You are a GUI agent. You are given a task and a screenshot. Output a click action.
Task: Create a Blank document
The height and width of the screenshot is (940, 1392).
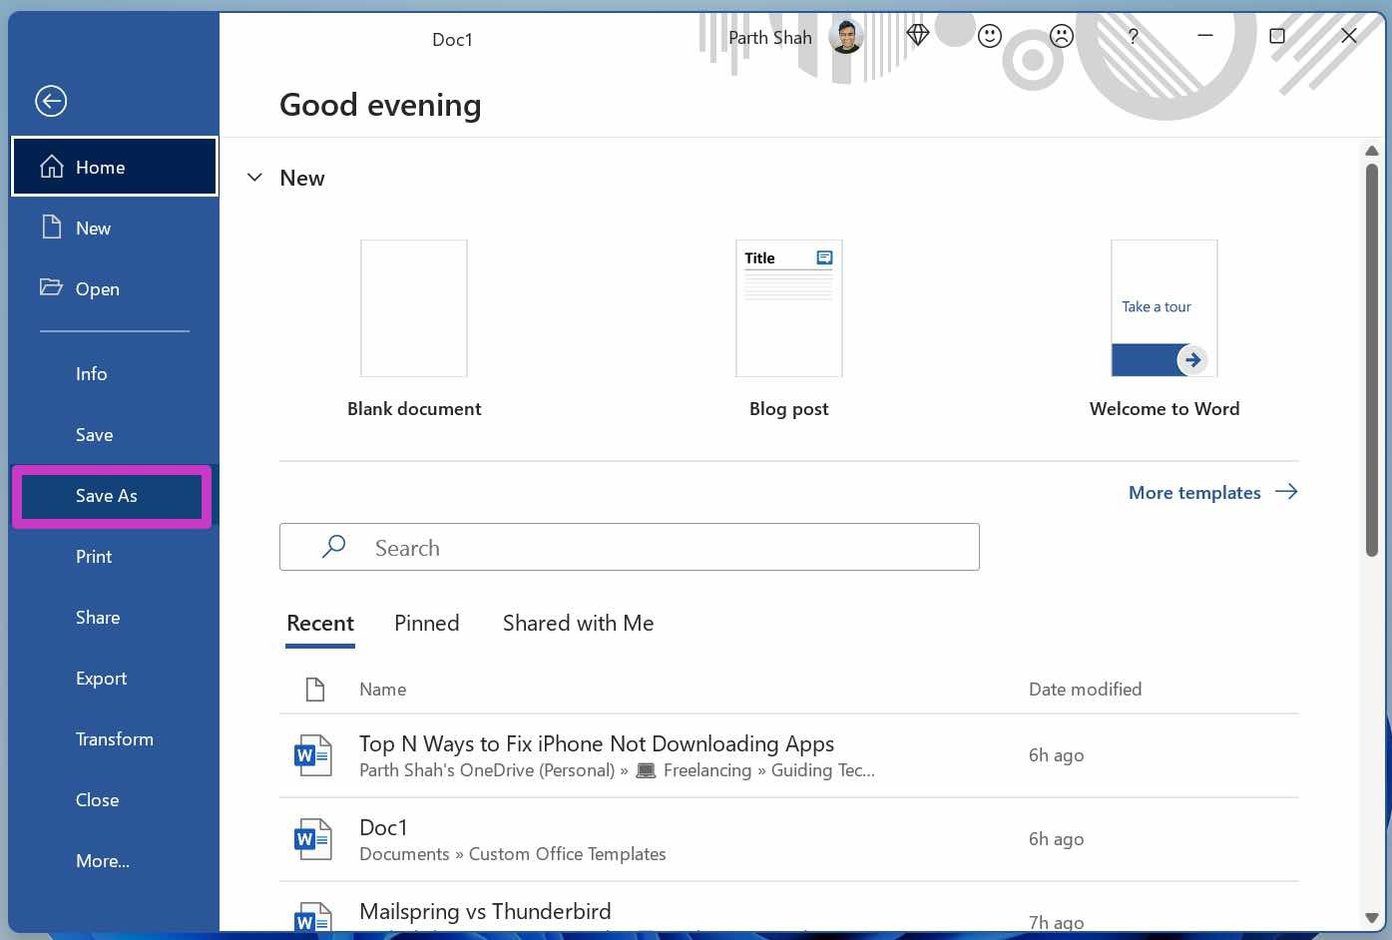click(414, 328)
